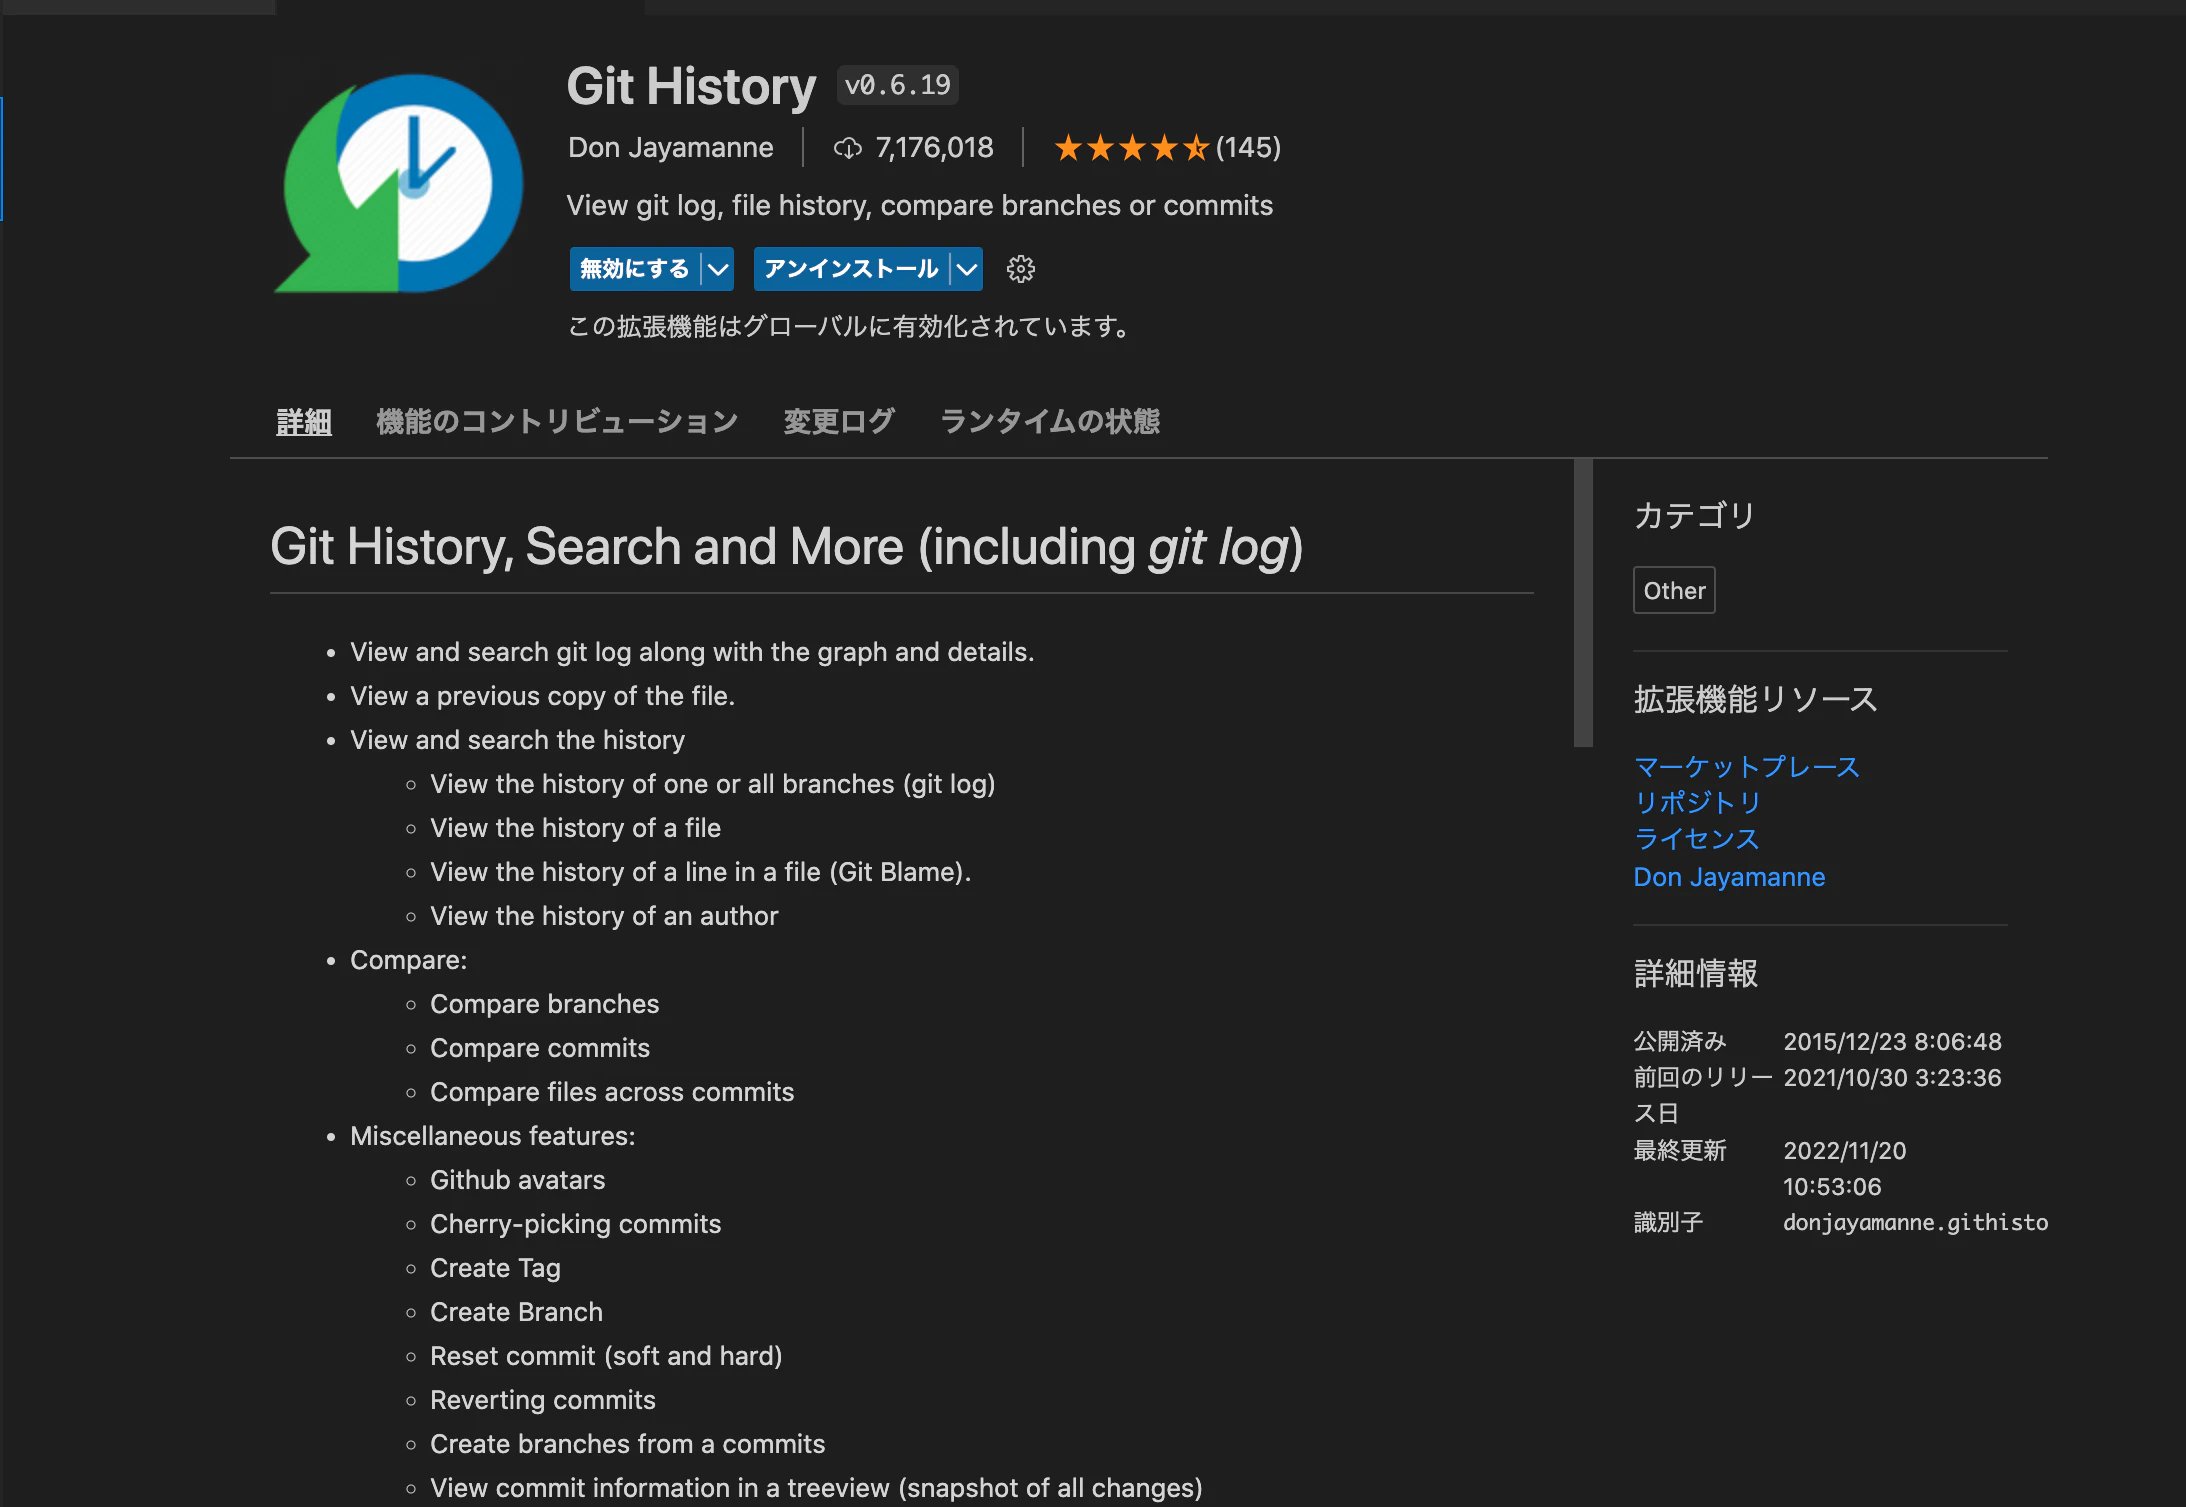Click the v0.6.19 version badge
The height and width of the screenshot is (1507, 2186).
click(x=897, y=85)
